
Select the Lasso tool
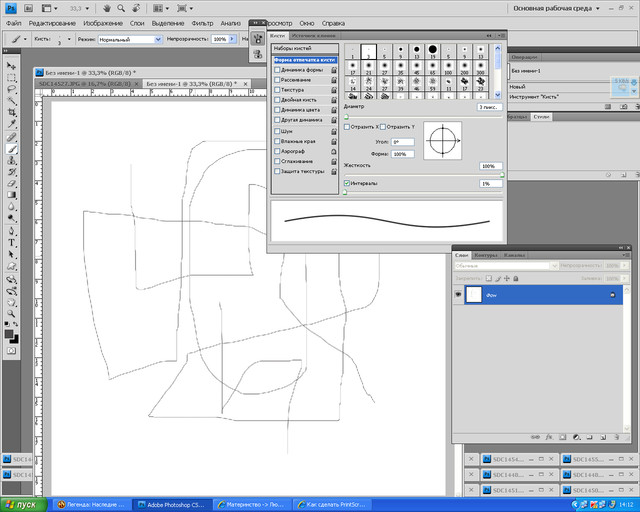[x=12, y=89]
